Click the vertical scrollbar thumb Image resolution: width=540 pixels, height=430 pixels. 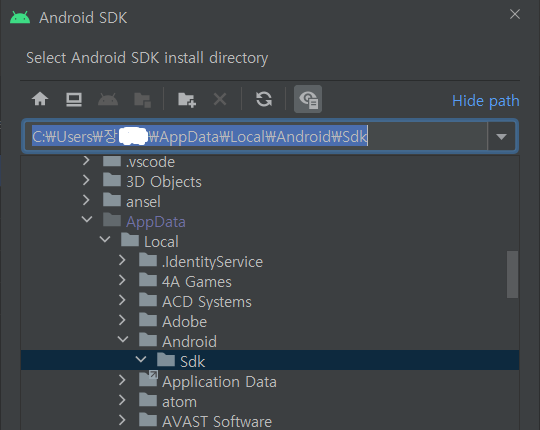(x=512, y=274)
